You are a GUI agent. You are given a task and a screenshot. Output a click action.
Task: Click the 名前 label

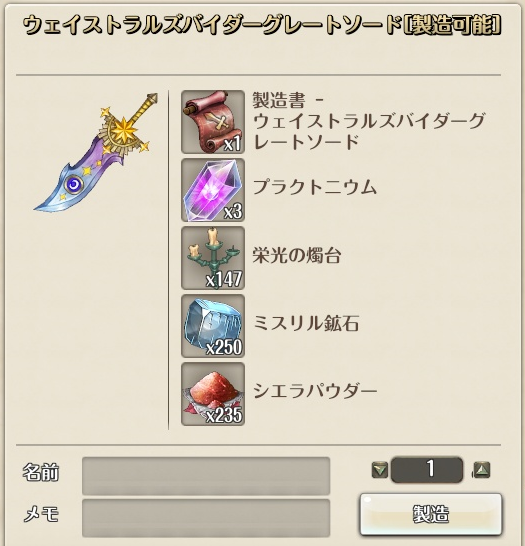tap(41, 473)
